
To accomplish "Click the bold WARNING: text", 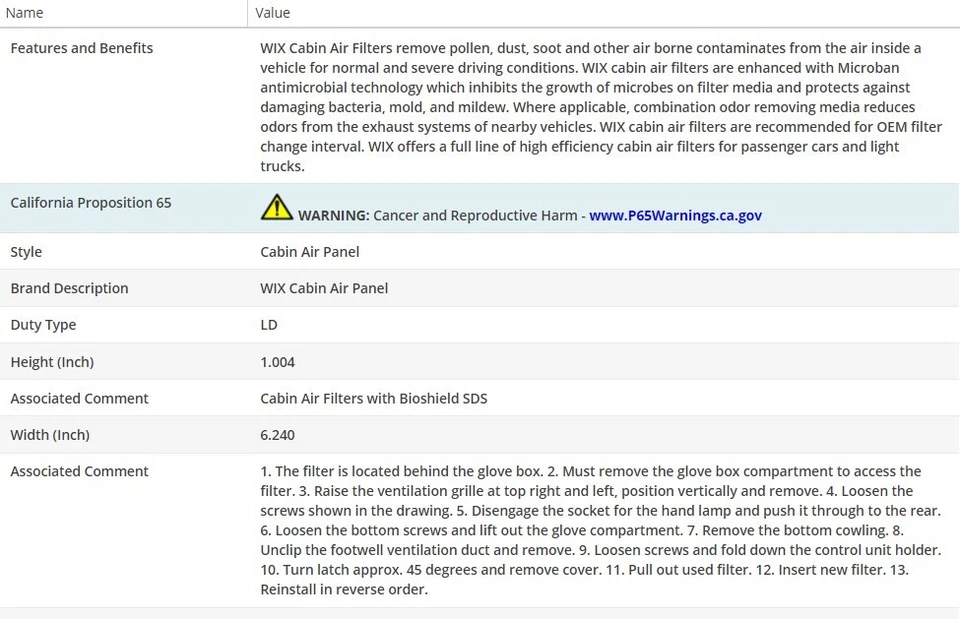I will tap(334, 215).
